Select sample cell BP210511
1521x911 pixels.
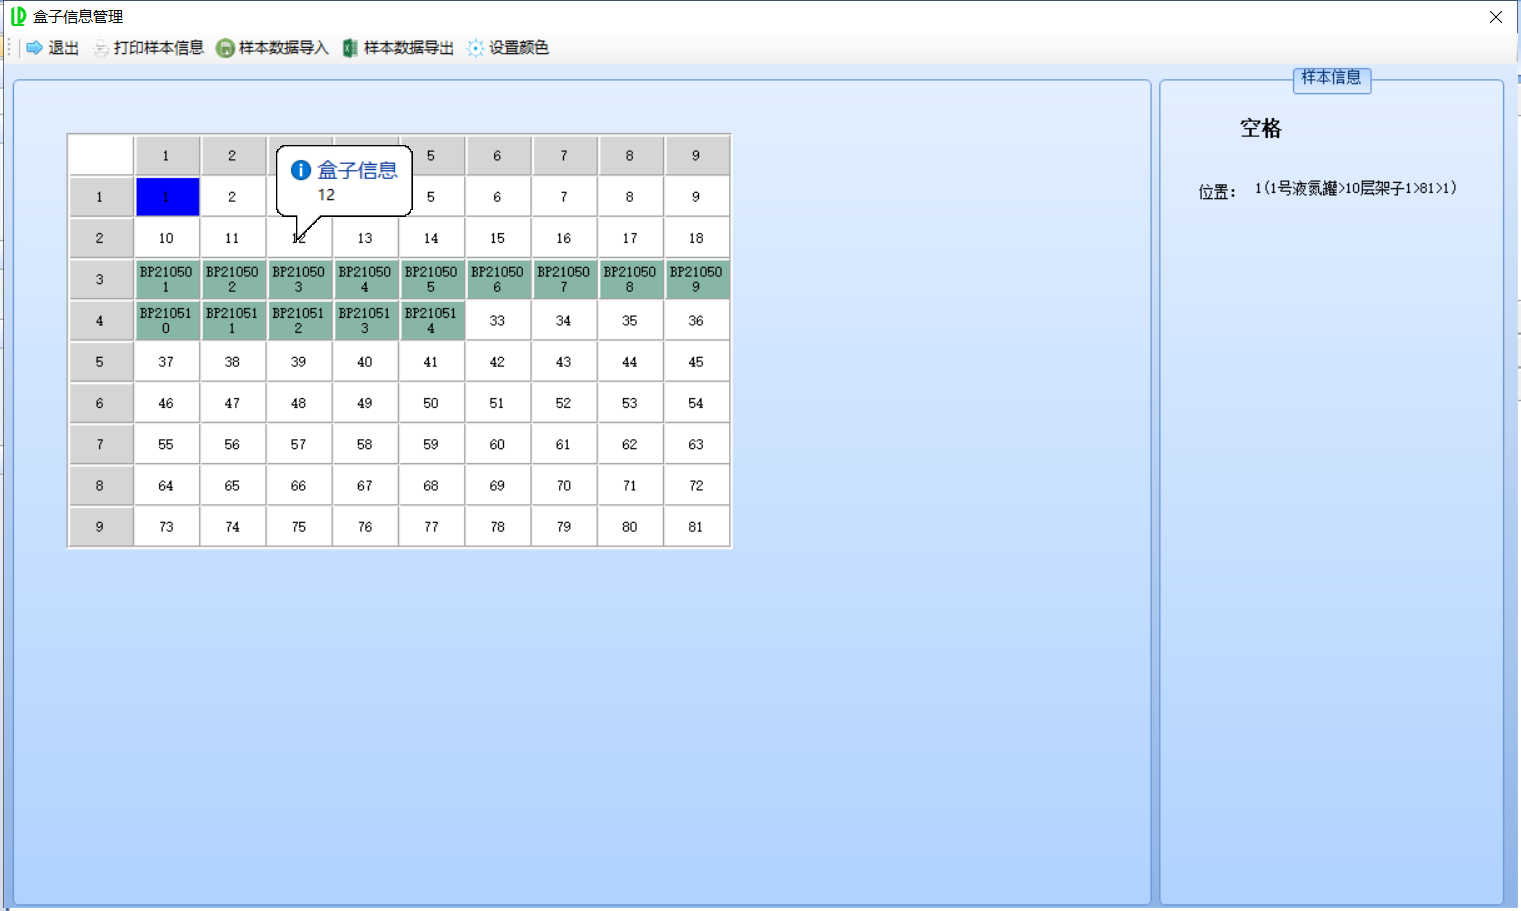[x=233, y=321]
